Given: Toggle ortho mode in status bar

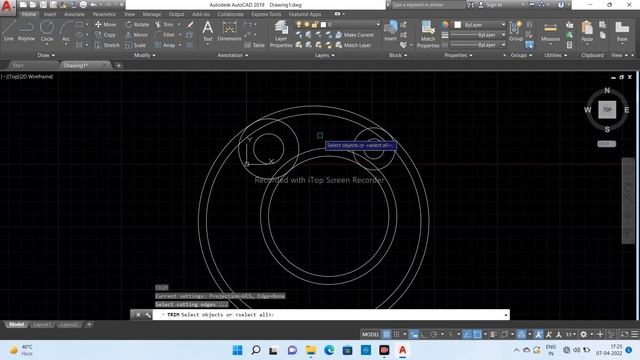Looking at the screenshot, I should click(424, 334).
